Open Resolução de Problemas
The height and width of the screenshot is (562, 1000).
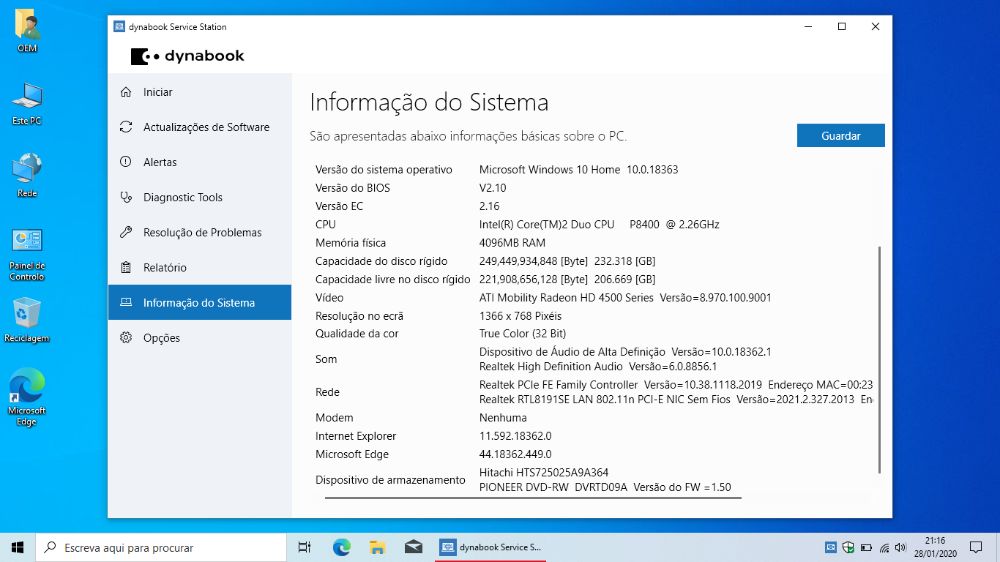tap(200, 232)
